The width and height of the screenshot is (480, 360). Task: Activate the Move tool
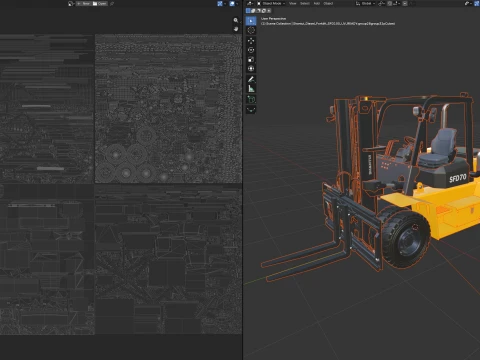coord(251,41)
